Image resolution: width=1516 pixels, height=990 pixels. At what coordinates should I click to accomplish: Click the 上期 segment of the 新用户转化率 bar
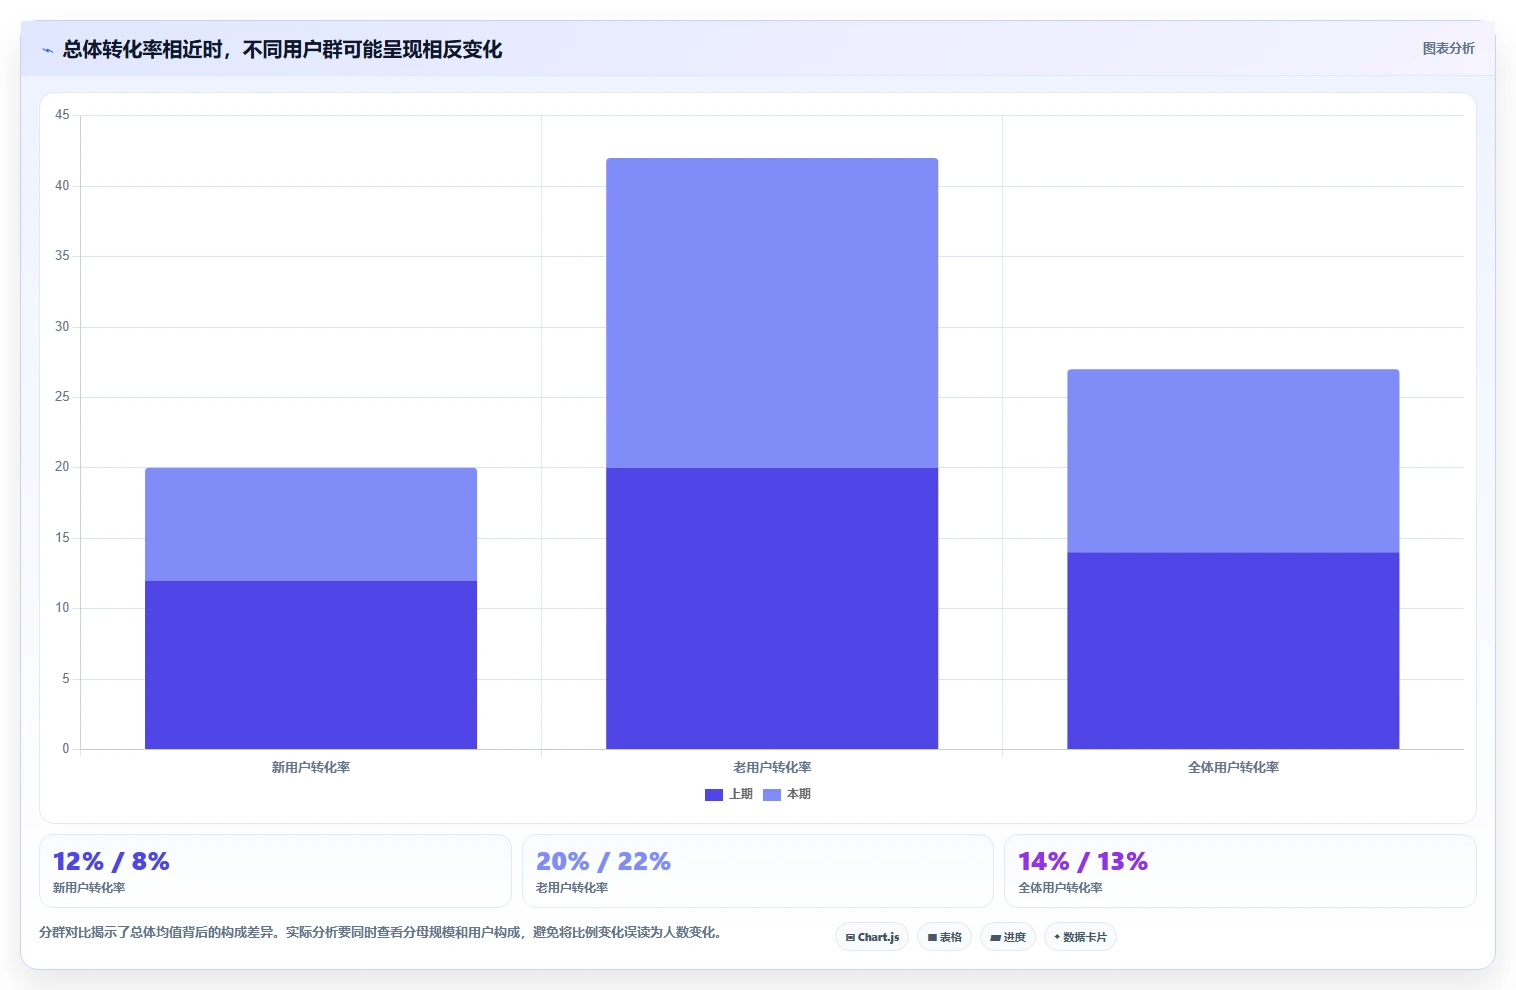click(x=311, y=665)
